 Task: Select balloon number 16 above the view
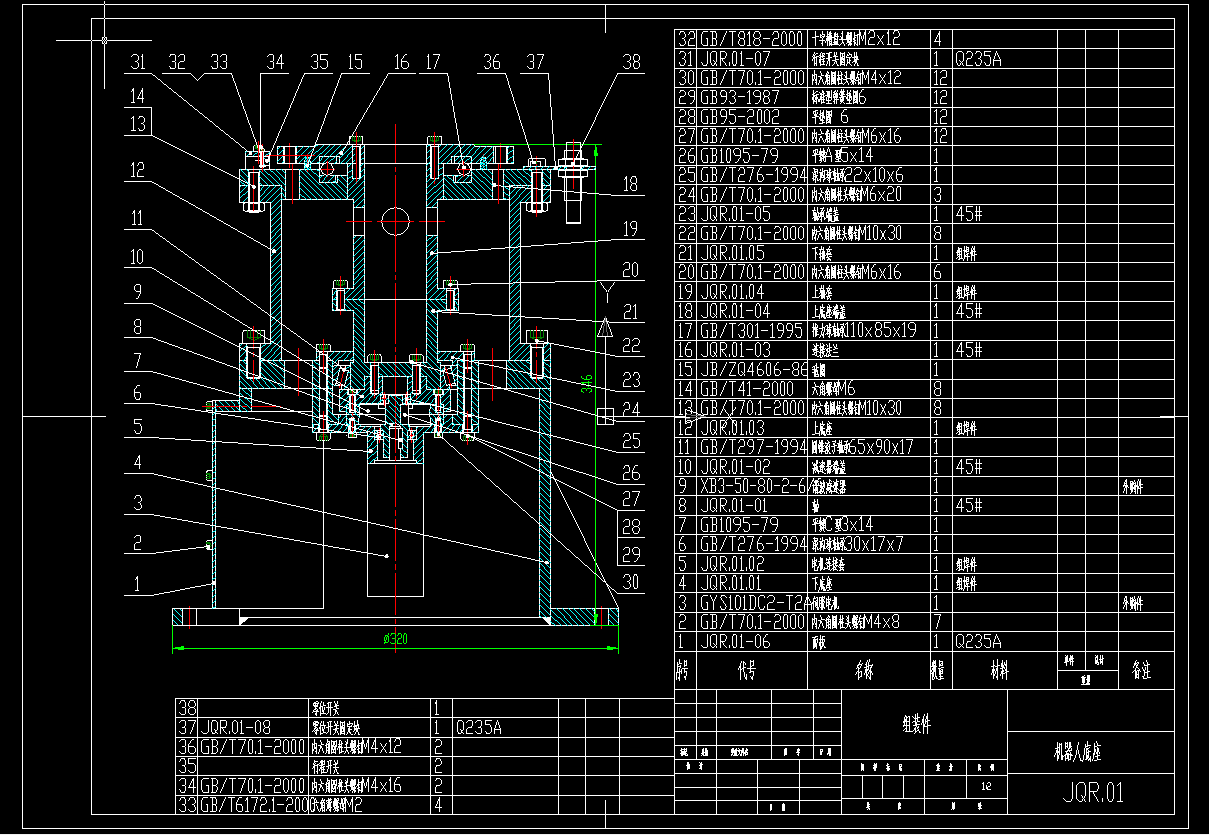(x=403, y=60)
